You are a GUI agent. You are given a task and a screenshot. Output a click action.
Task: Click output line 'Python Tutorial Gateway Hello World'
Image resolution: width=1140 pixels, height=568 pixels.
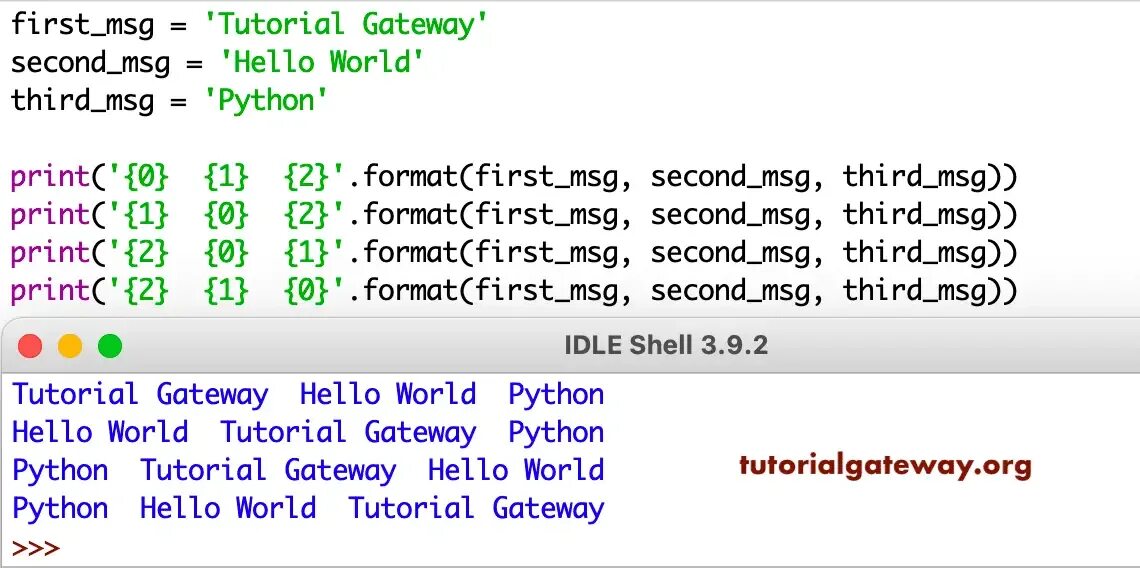[x=308, y=471]
